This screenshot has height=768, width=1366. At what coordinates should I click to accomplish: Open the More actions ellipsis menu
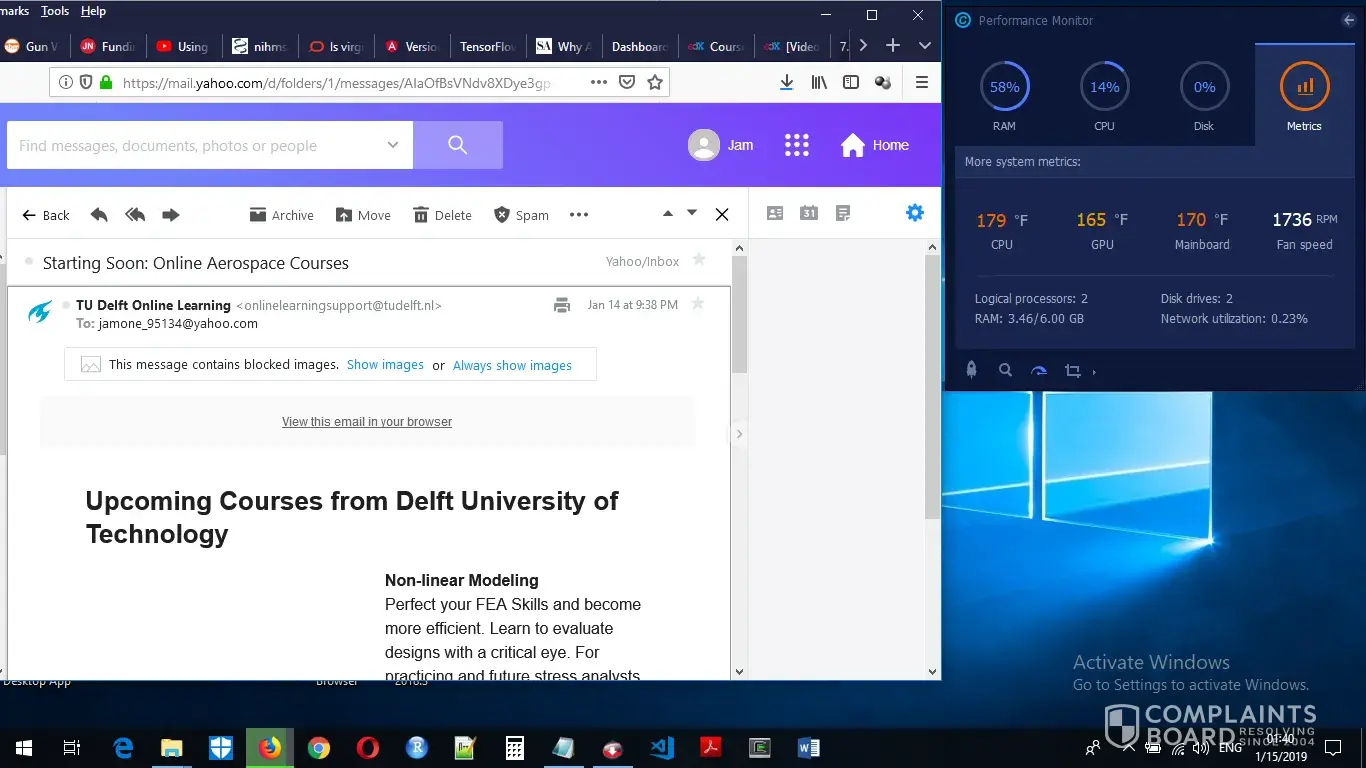click(x=579, y=215)
